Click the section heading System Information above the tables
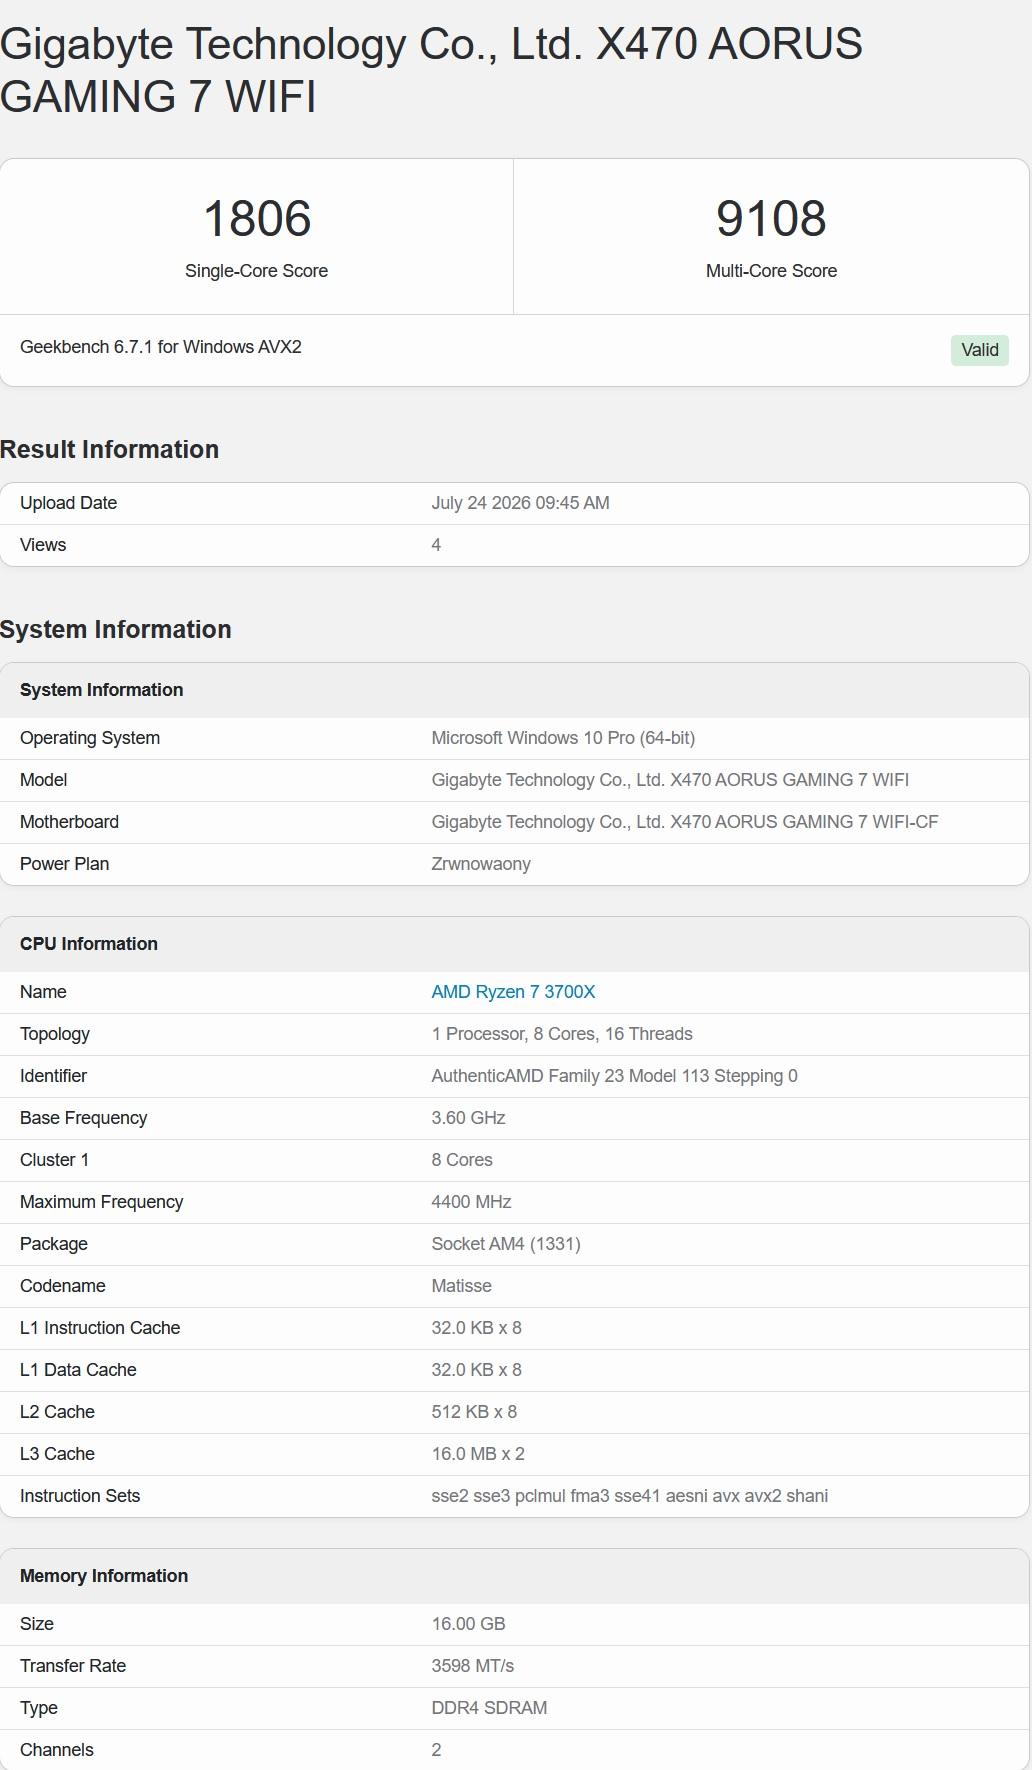Viewport: 1032px width, 1770px height. coord(116,629)
